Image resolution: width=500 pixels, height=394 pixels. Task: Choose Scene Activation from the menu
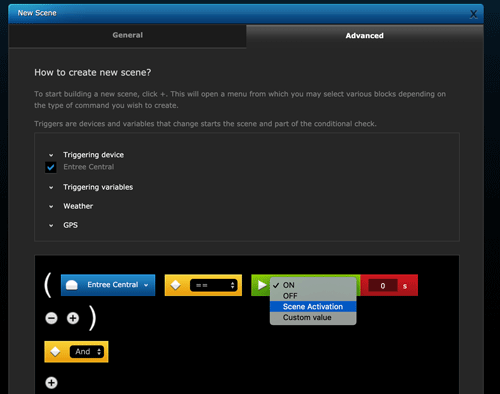[313, 307]
